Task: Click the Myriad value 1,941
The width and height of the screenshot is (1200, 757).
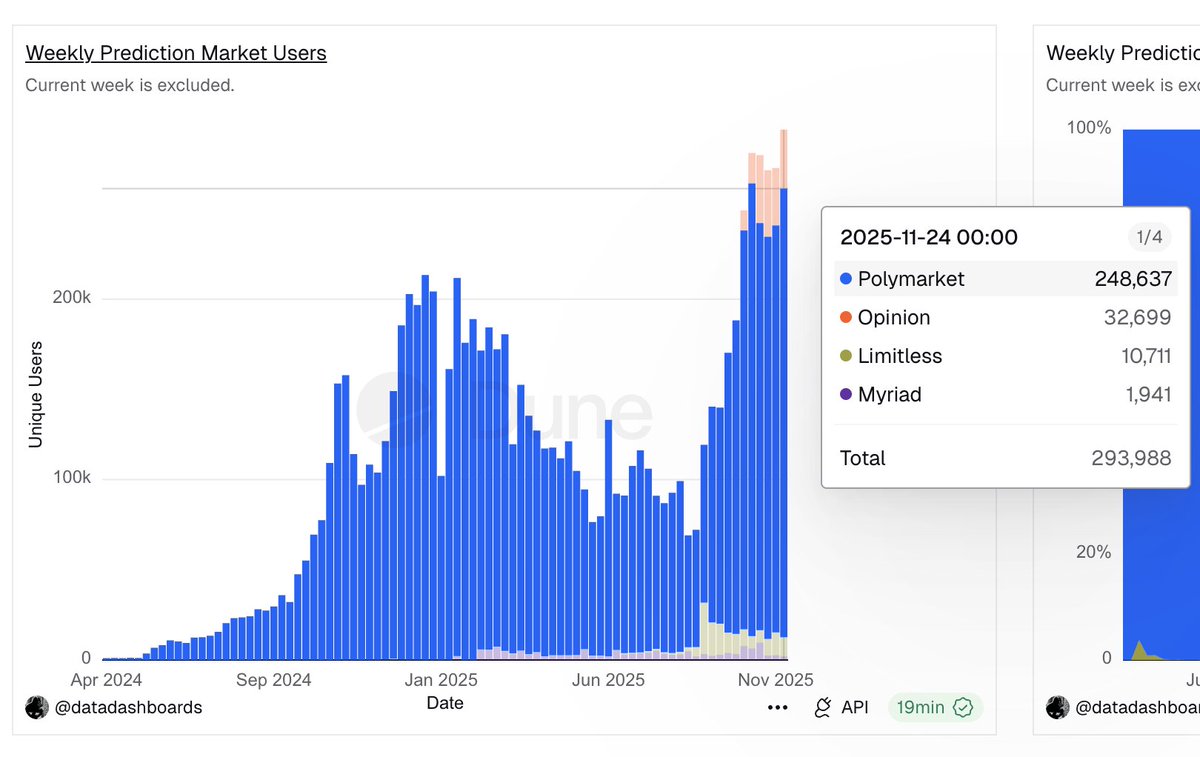Action: (x=1148, y=394)
